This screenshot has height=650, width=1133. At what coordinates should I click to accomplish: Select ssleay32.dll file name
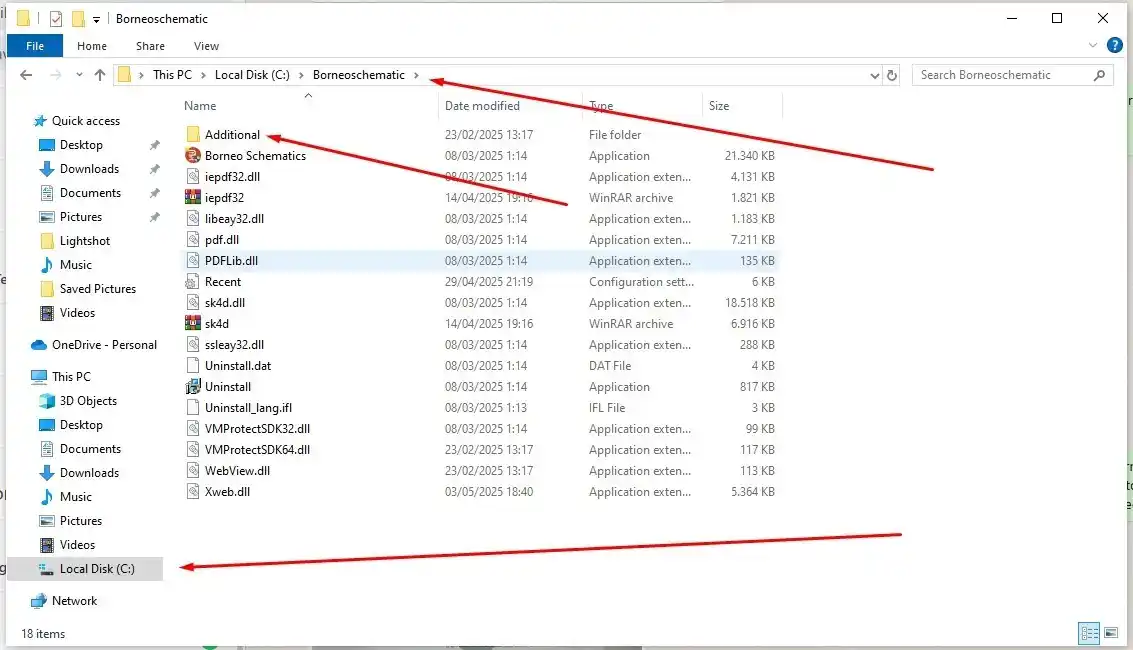coord(234,344)
